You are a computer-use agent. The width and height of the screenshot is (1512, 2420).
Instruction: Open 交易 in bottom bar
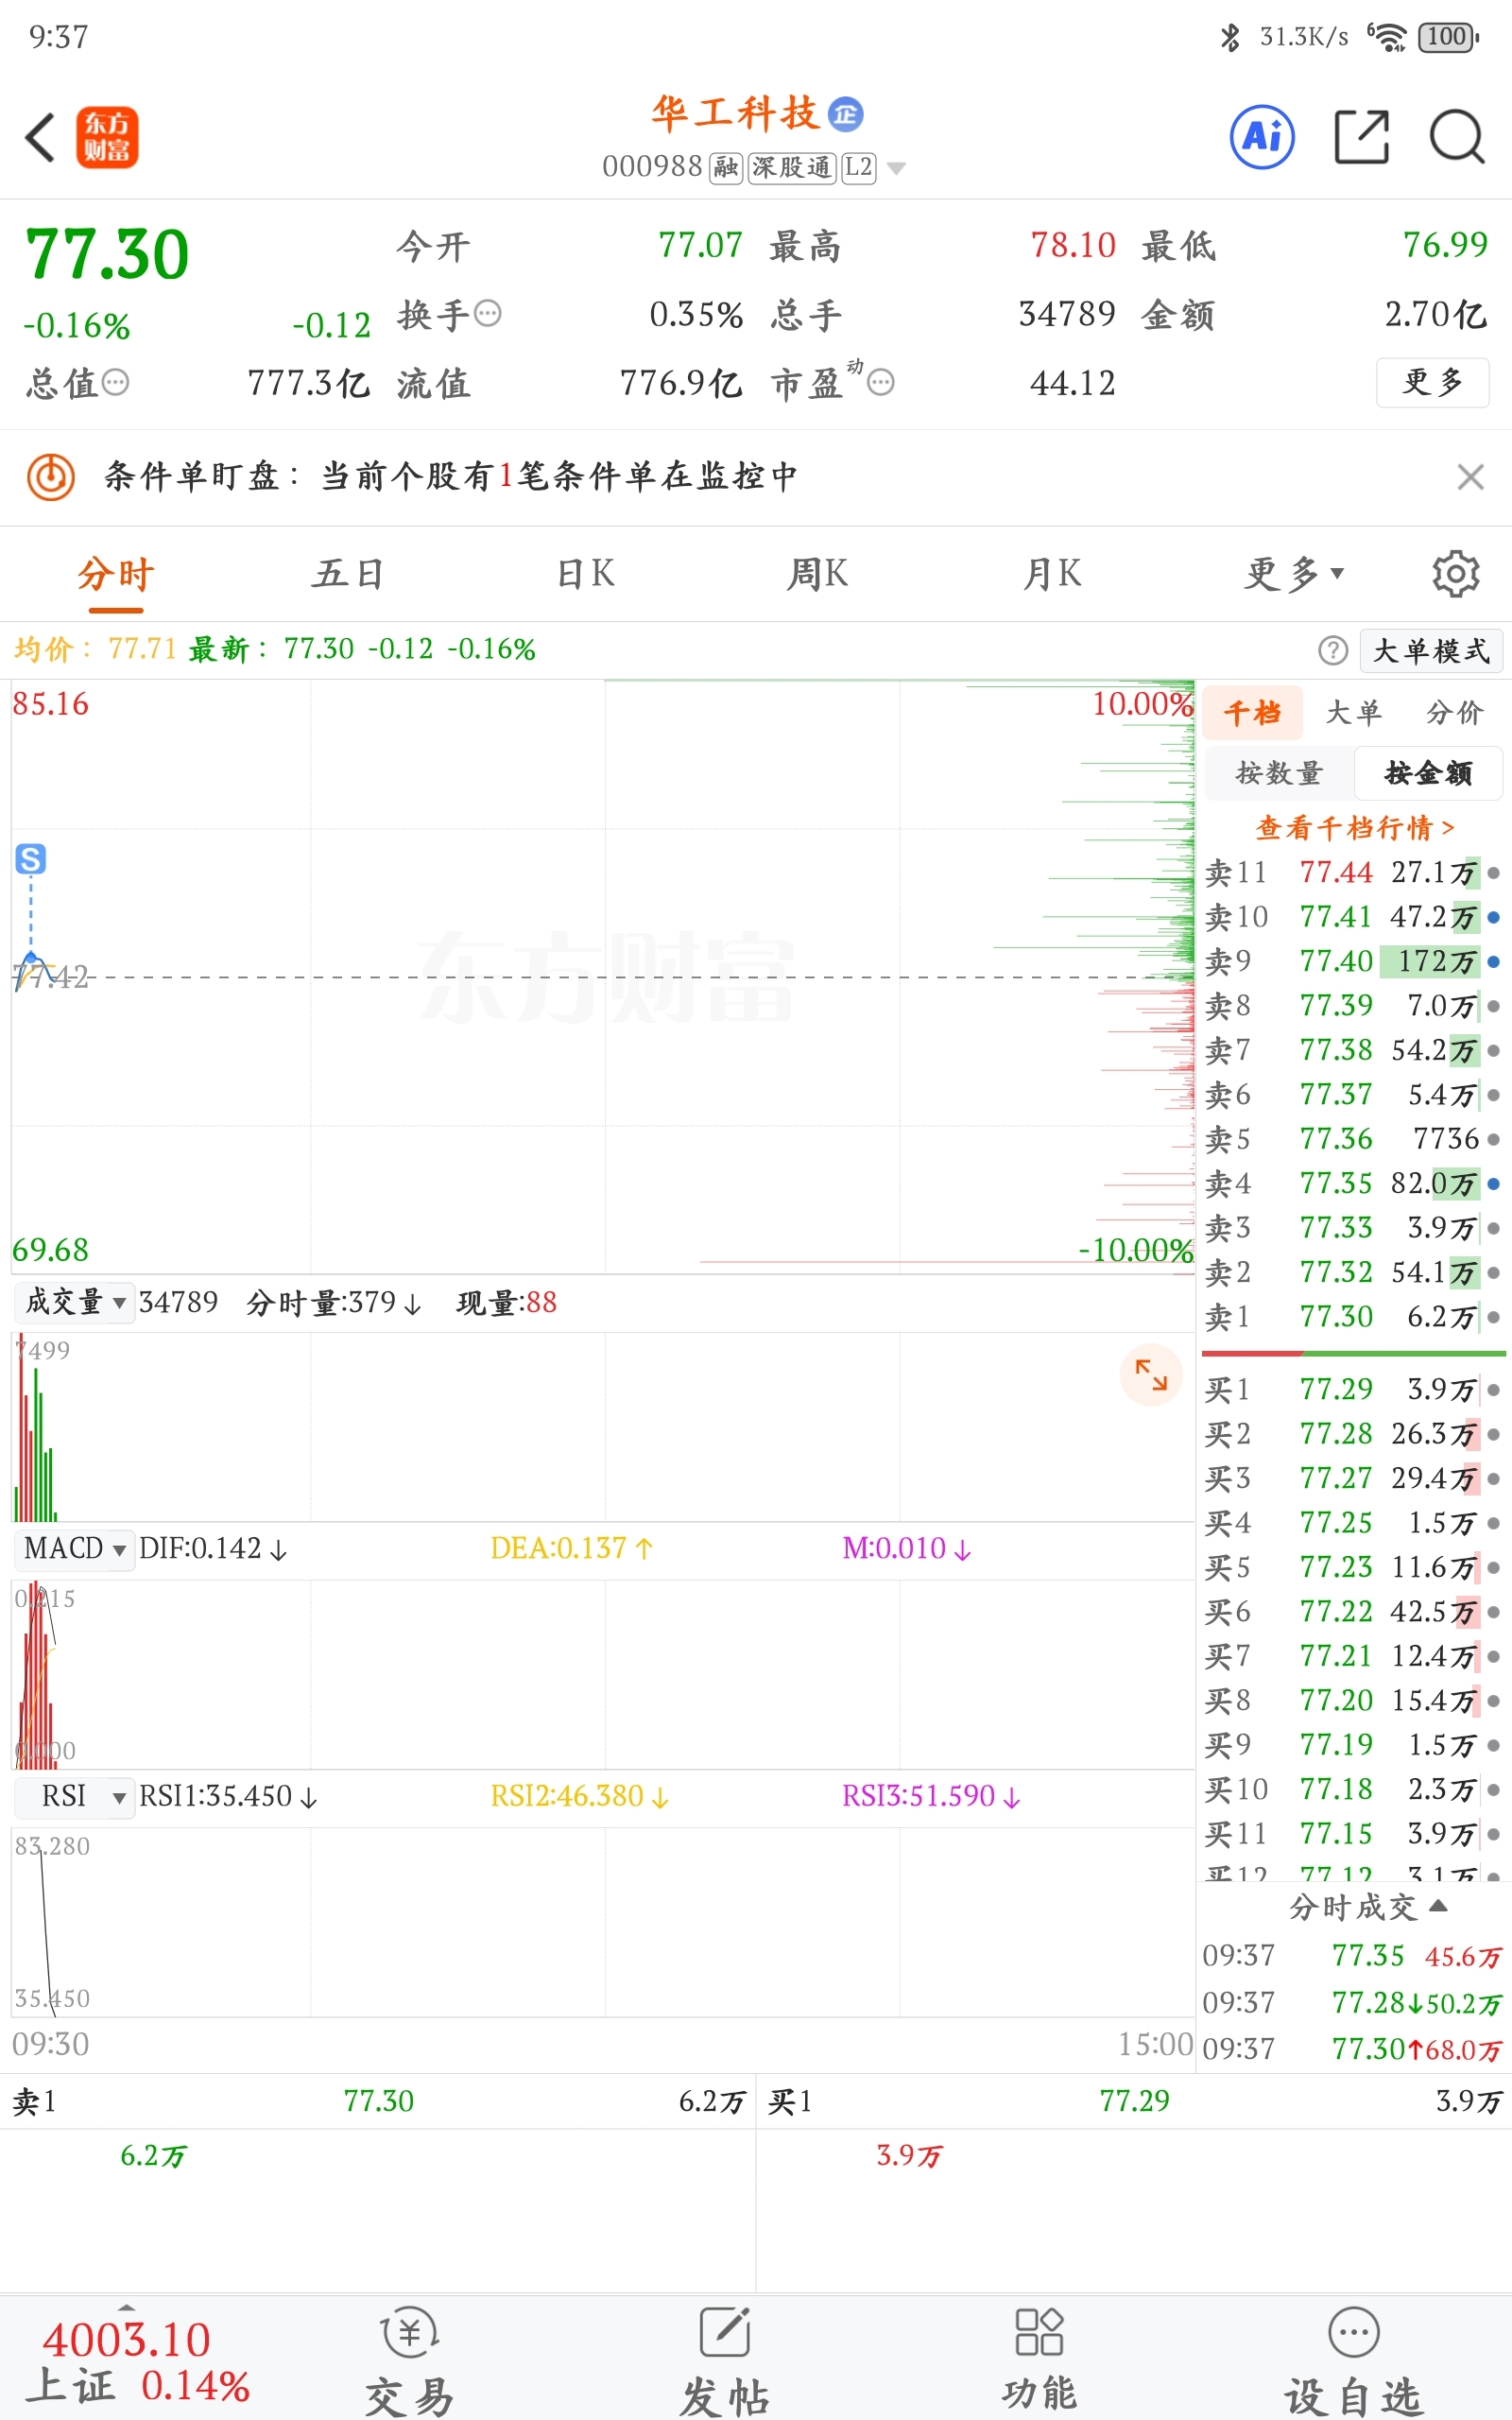(x=410, y=2362)
